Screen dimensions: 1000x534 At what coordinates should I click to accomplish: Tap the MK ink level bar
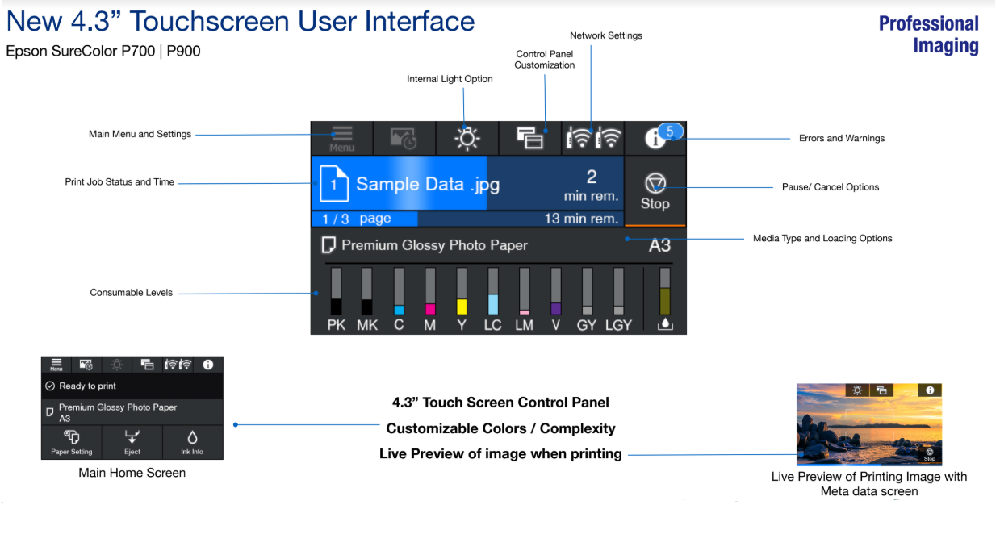[367, 291]
